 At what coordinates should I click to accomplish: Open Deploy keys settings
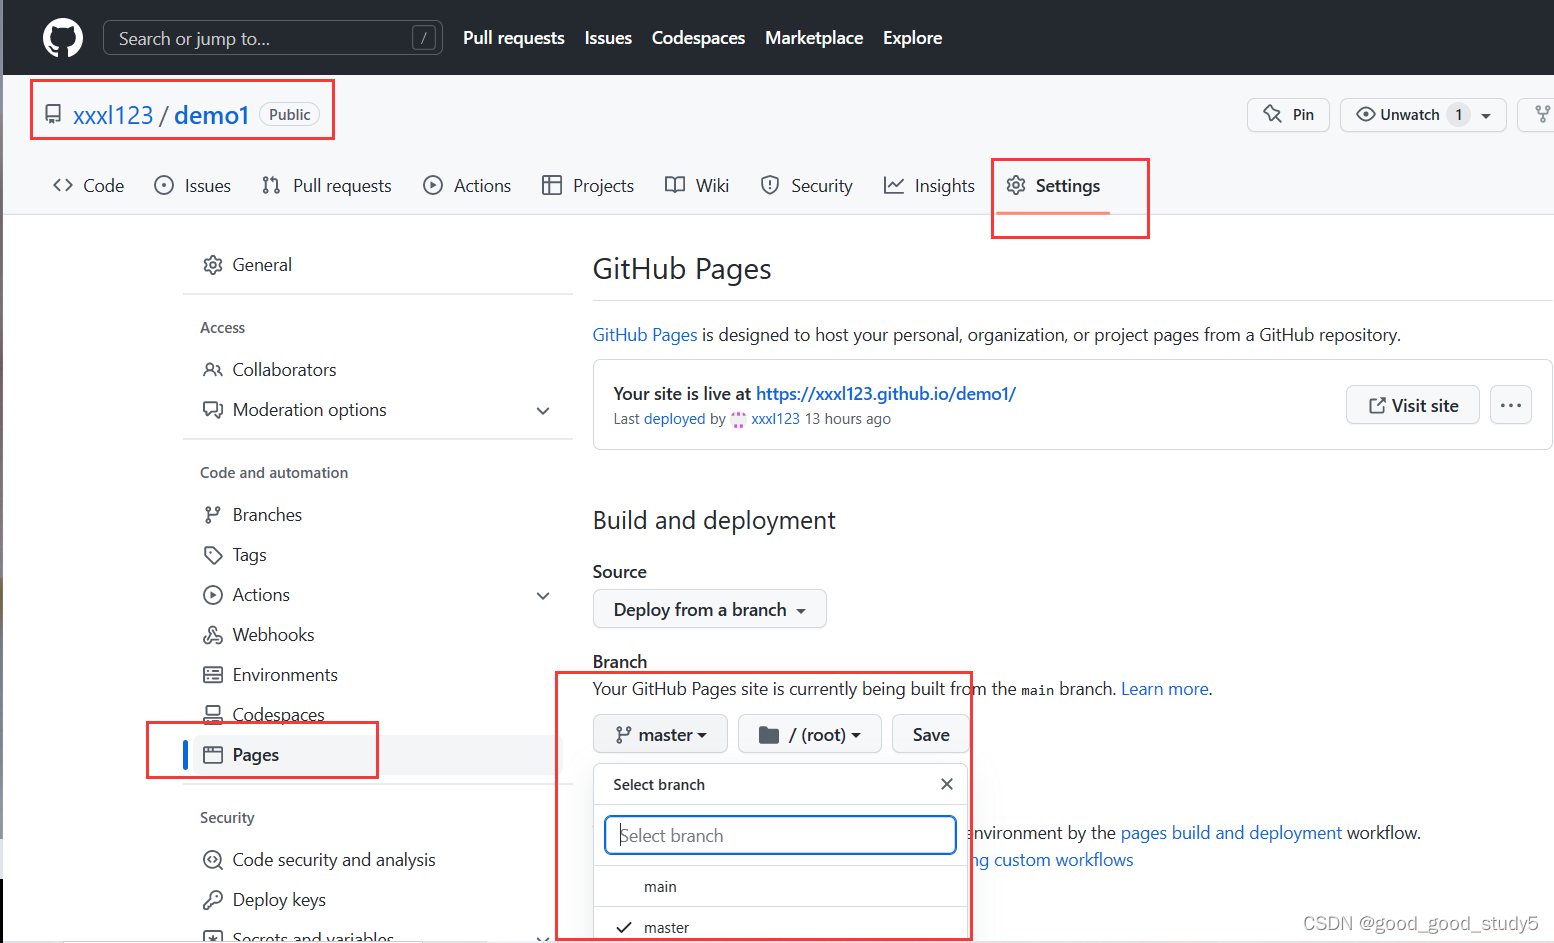279,900
